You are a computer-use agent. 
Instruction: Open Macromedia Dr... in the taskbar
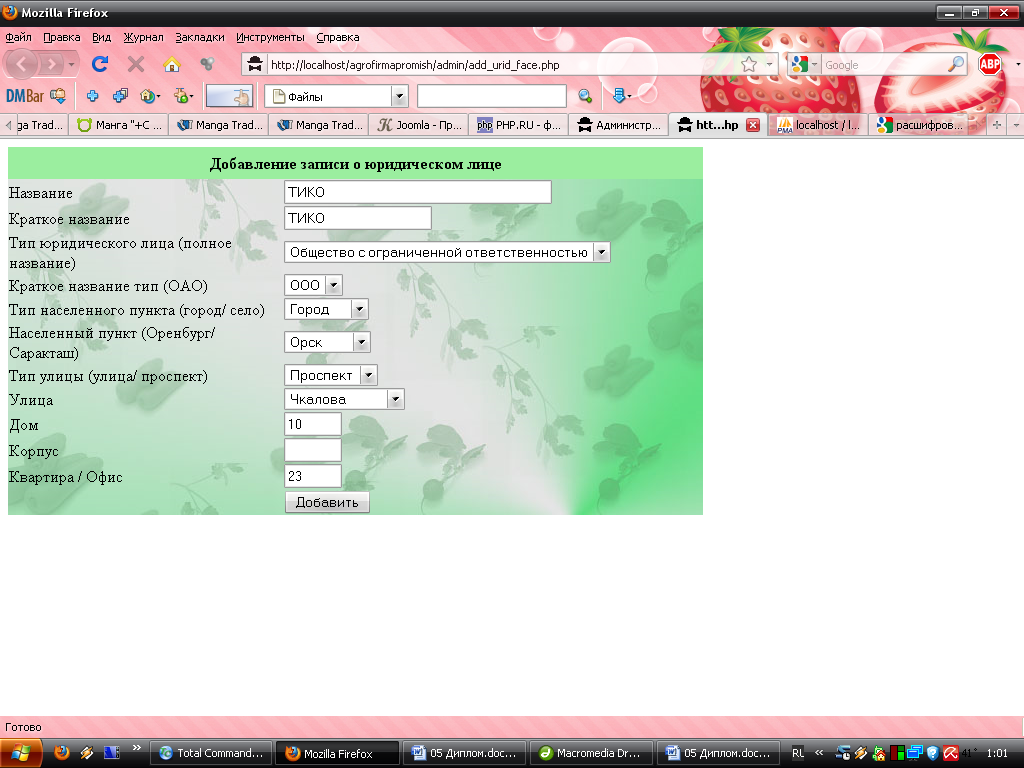591,753
